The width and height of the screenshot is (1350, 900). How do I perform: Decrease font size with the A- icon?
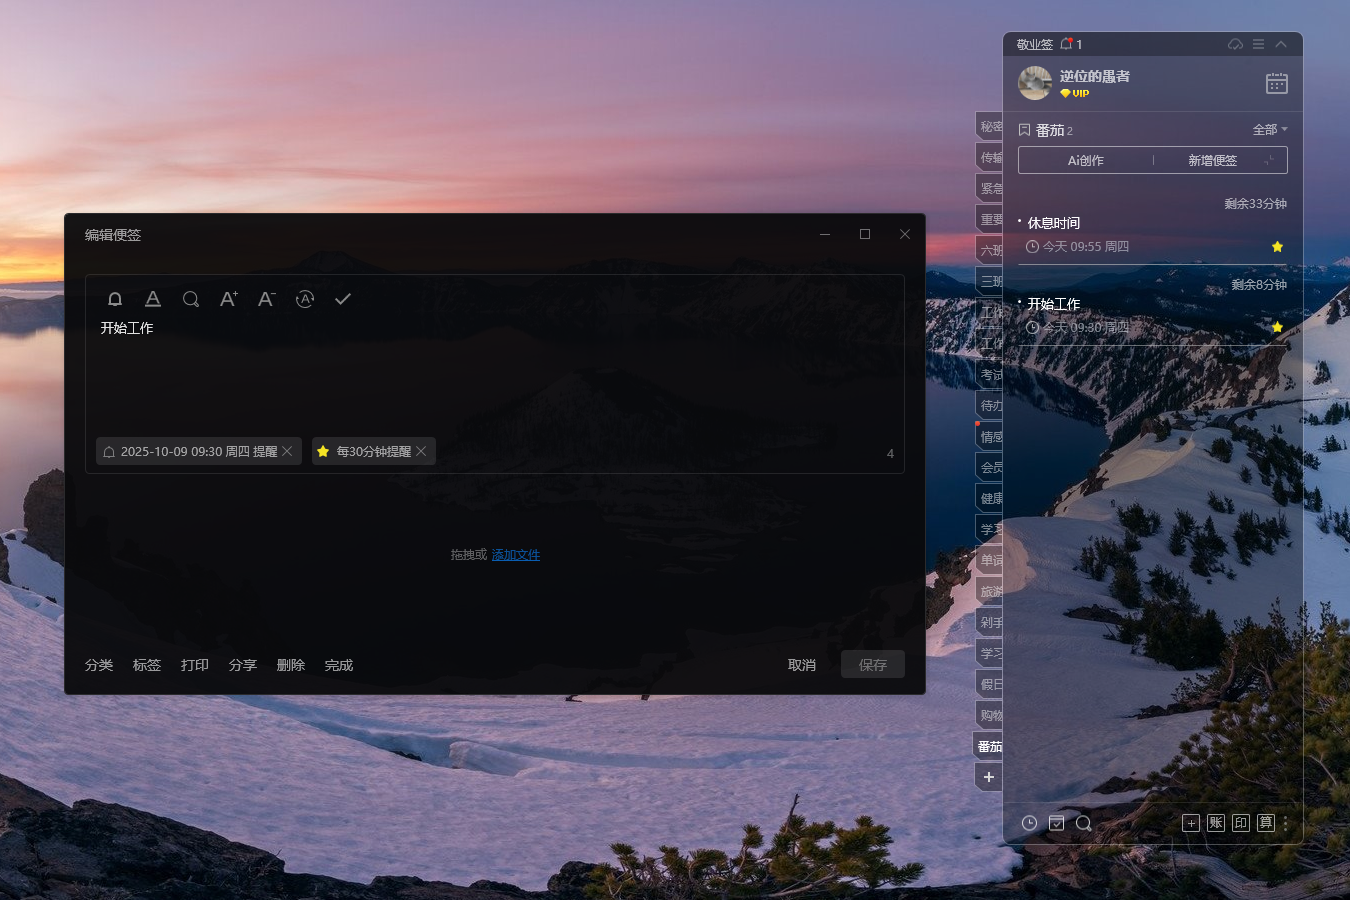tap(266, 299)
